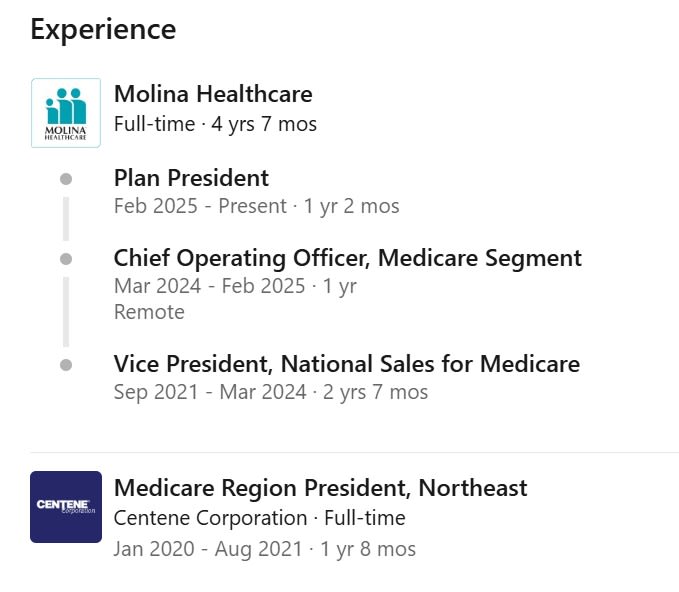Click the Experience section heading
This screenshot has width=679, height=592.
(103, 30)
